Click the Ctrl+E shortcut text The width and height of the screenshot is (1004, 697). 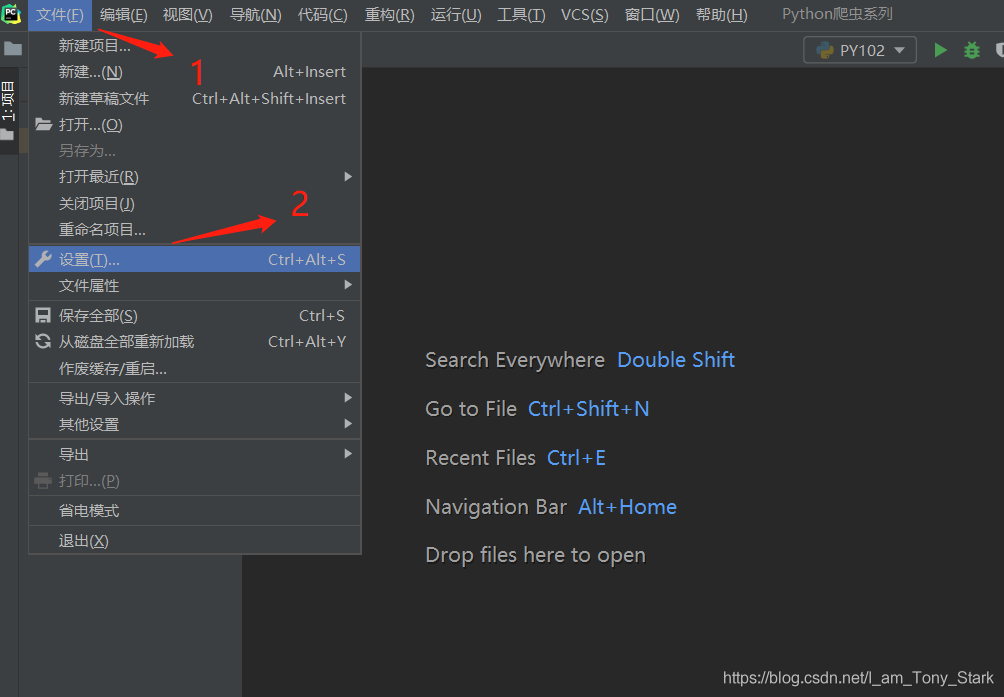576,458
